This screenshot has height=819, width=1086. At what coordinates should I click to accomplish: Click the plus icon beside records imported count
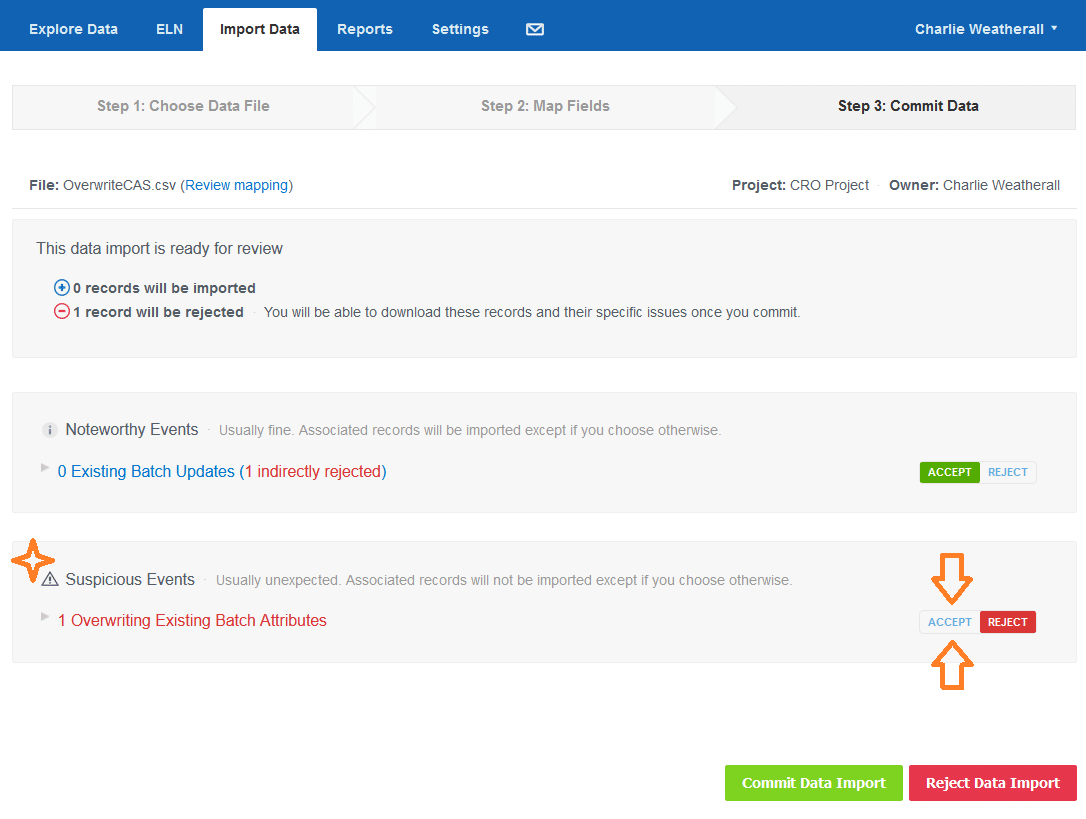coord(61,287)
